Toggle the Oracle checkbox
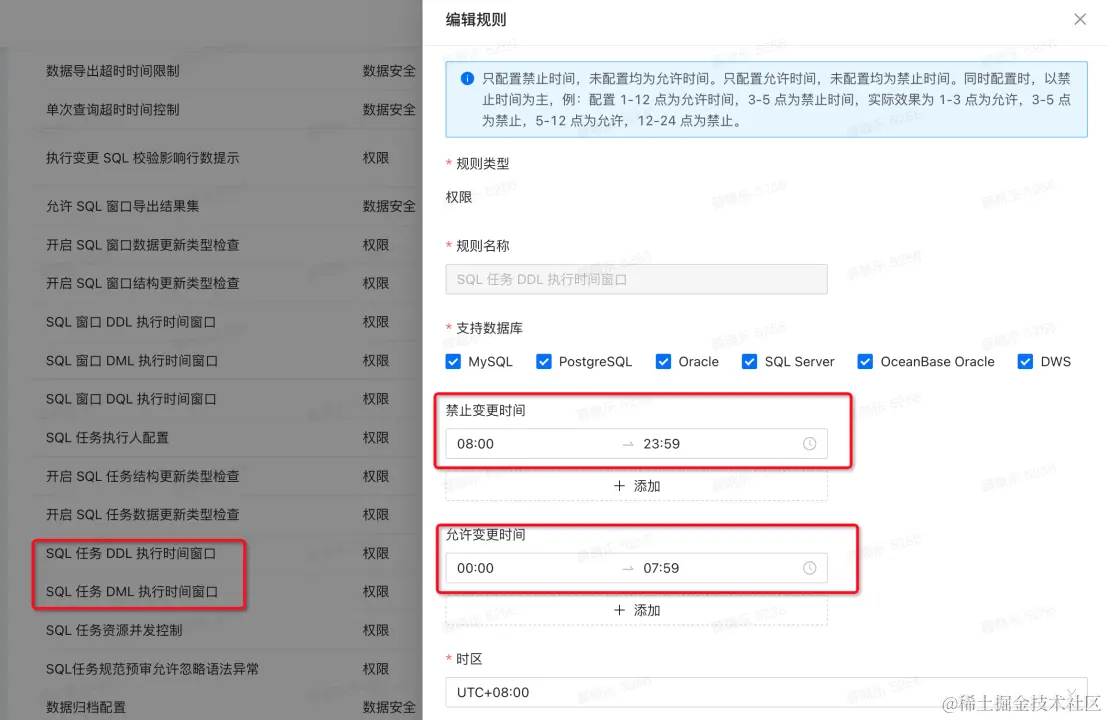1108x720 pixels. point(663,362)
